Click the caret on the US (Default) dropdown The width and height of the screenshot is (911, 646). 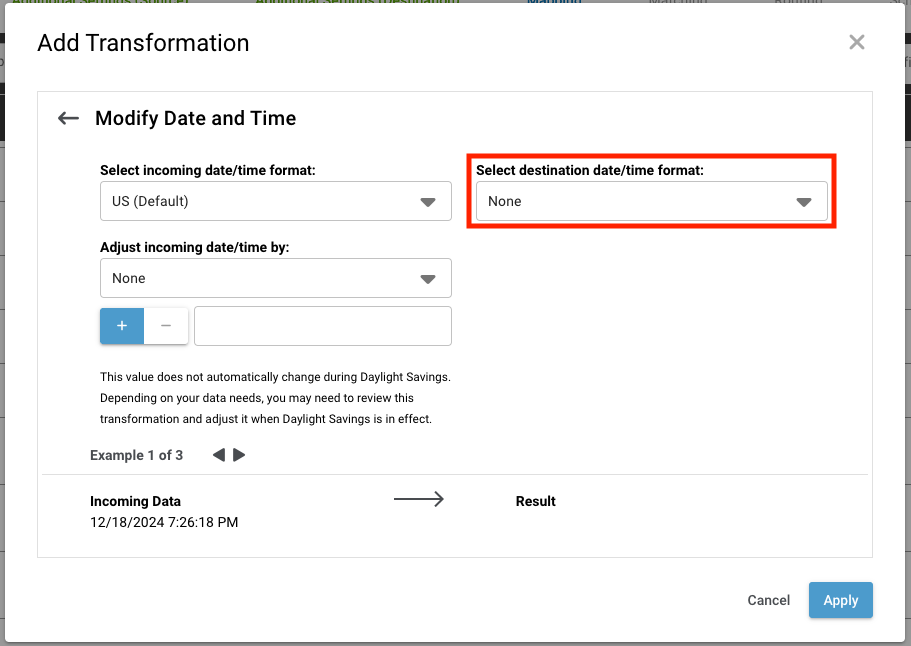point(429,201)
